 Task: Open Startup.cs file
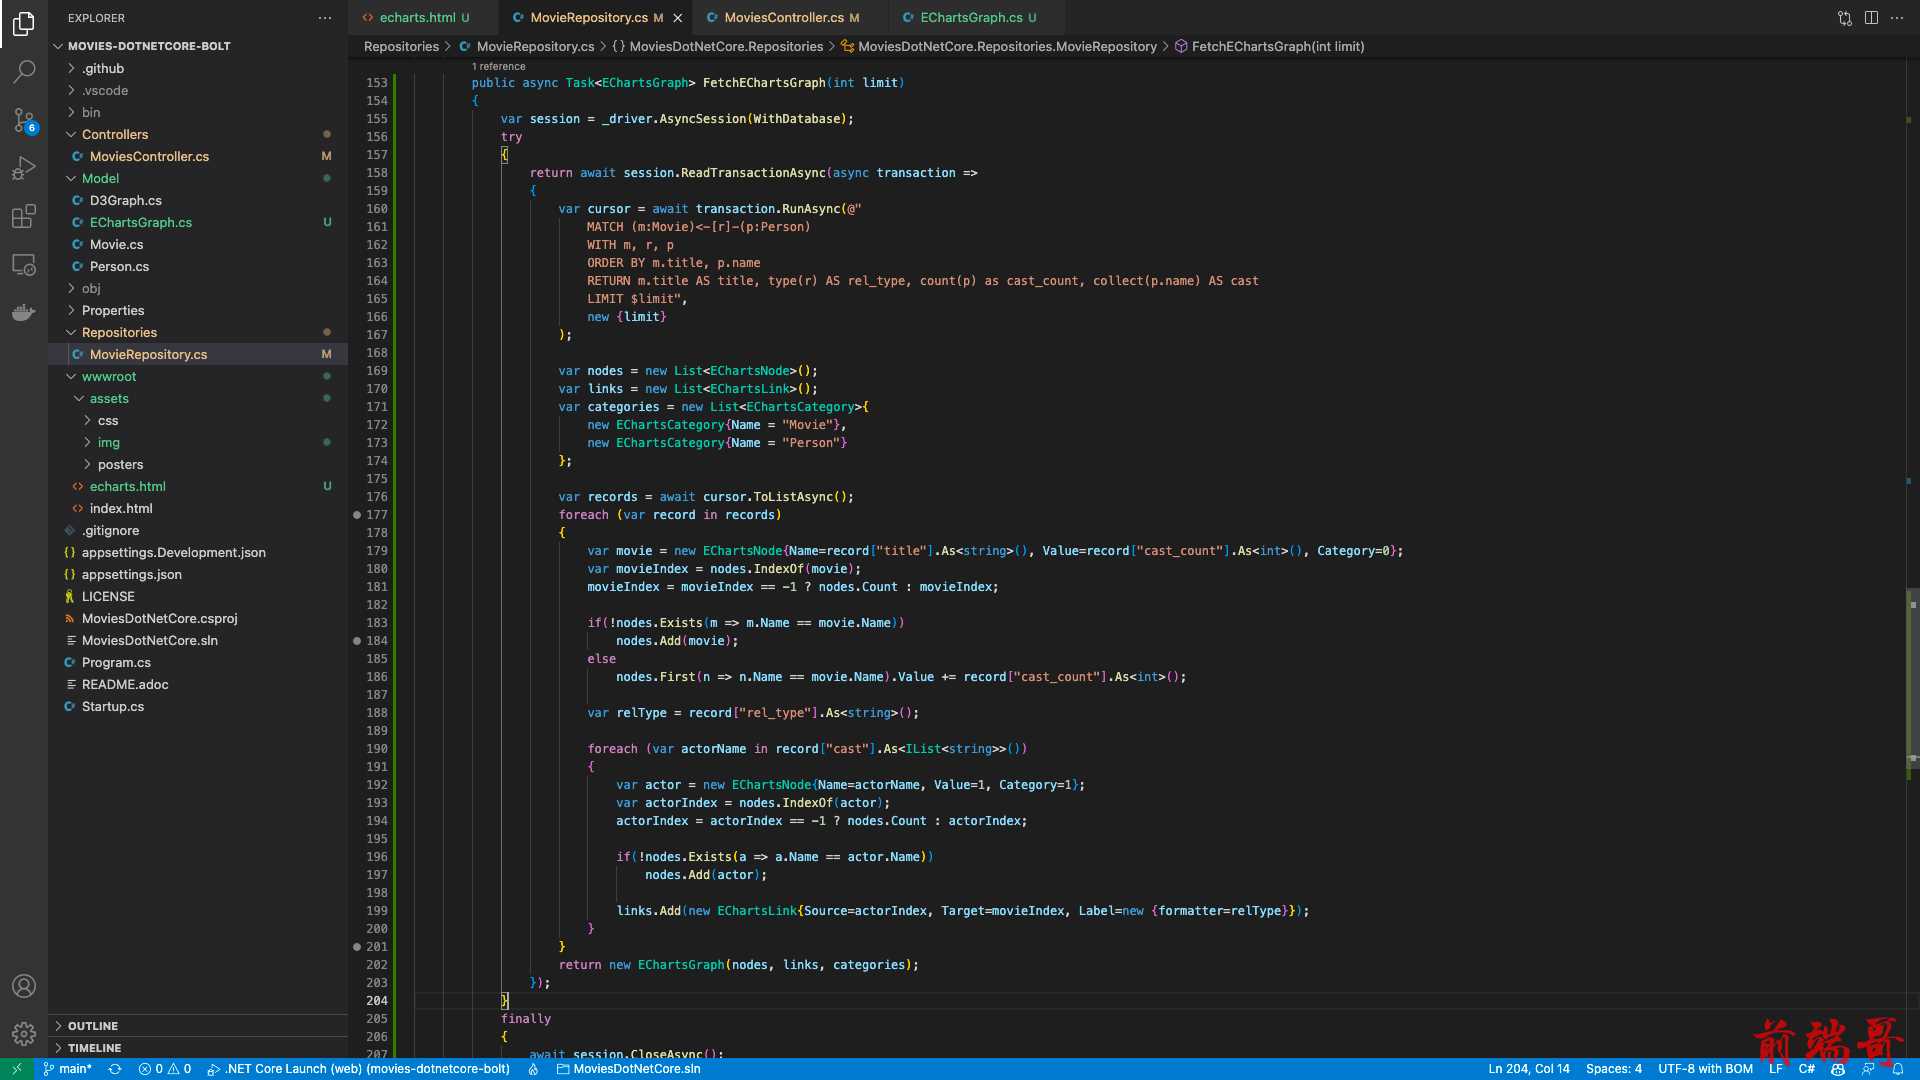coord(198,706)
